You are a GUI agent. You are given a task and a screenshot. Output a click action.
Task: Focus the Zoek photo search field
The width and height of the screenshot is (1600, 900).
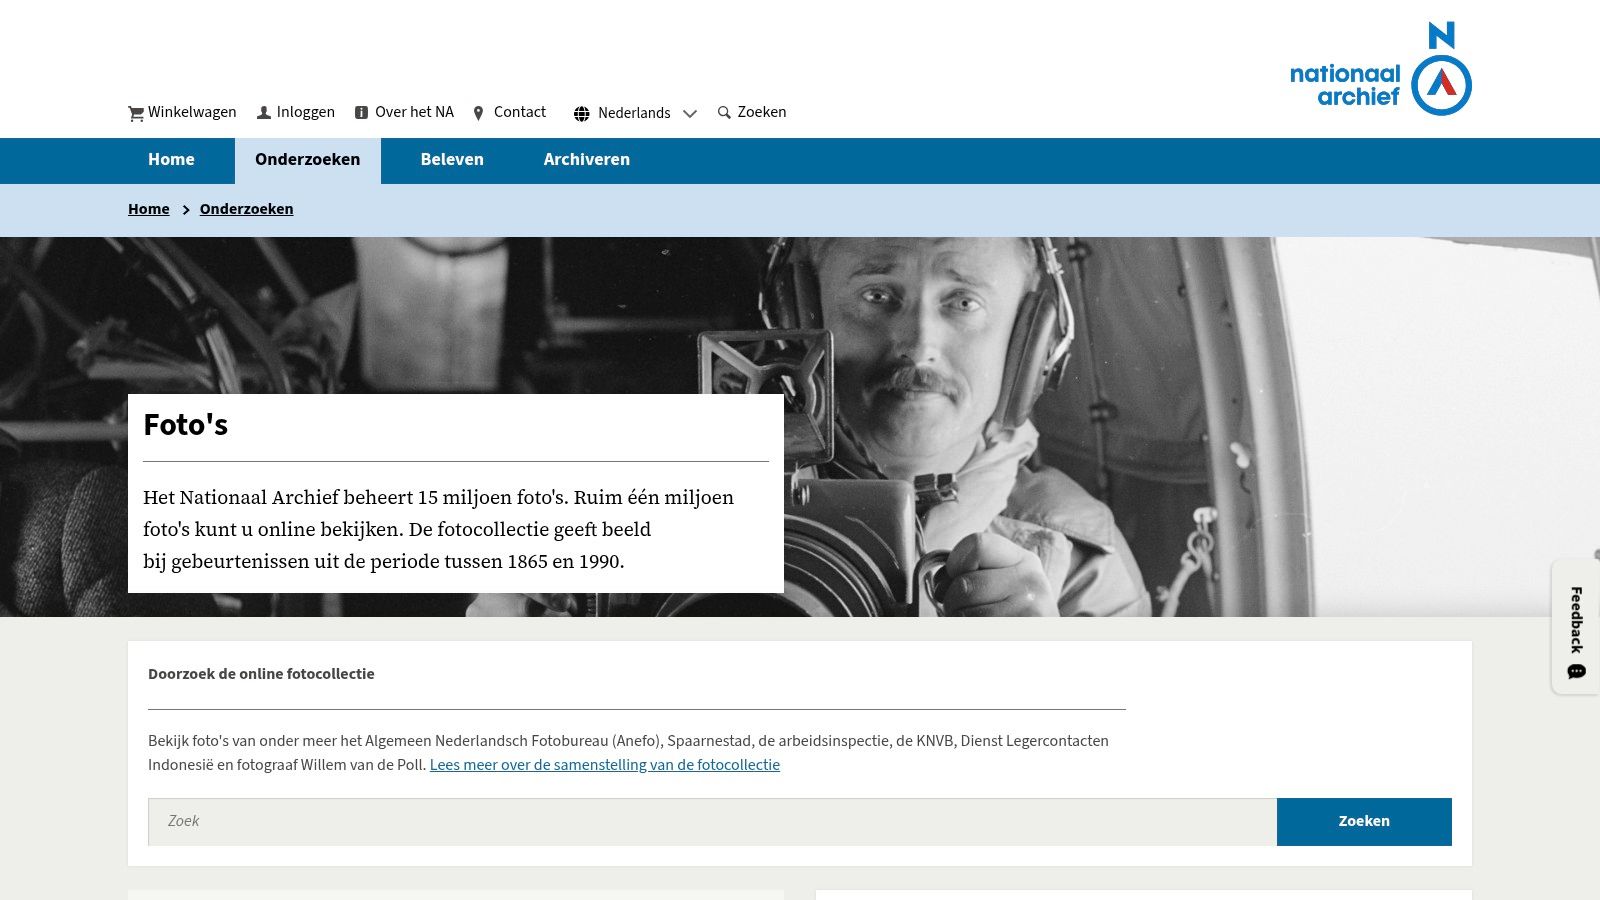[712, 821]
